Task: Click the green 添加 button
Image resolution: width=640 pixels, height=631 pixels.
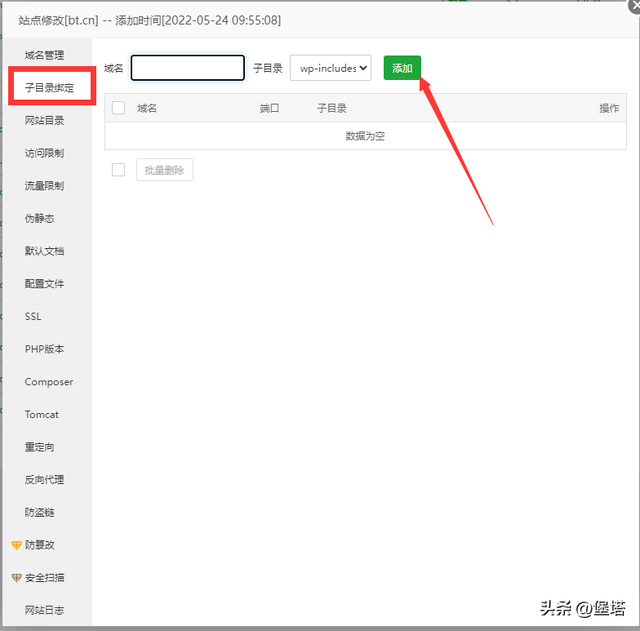Action: (402, 68)
